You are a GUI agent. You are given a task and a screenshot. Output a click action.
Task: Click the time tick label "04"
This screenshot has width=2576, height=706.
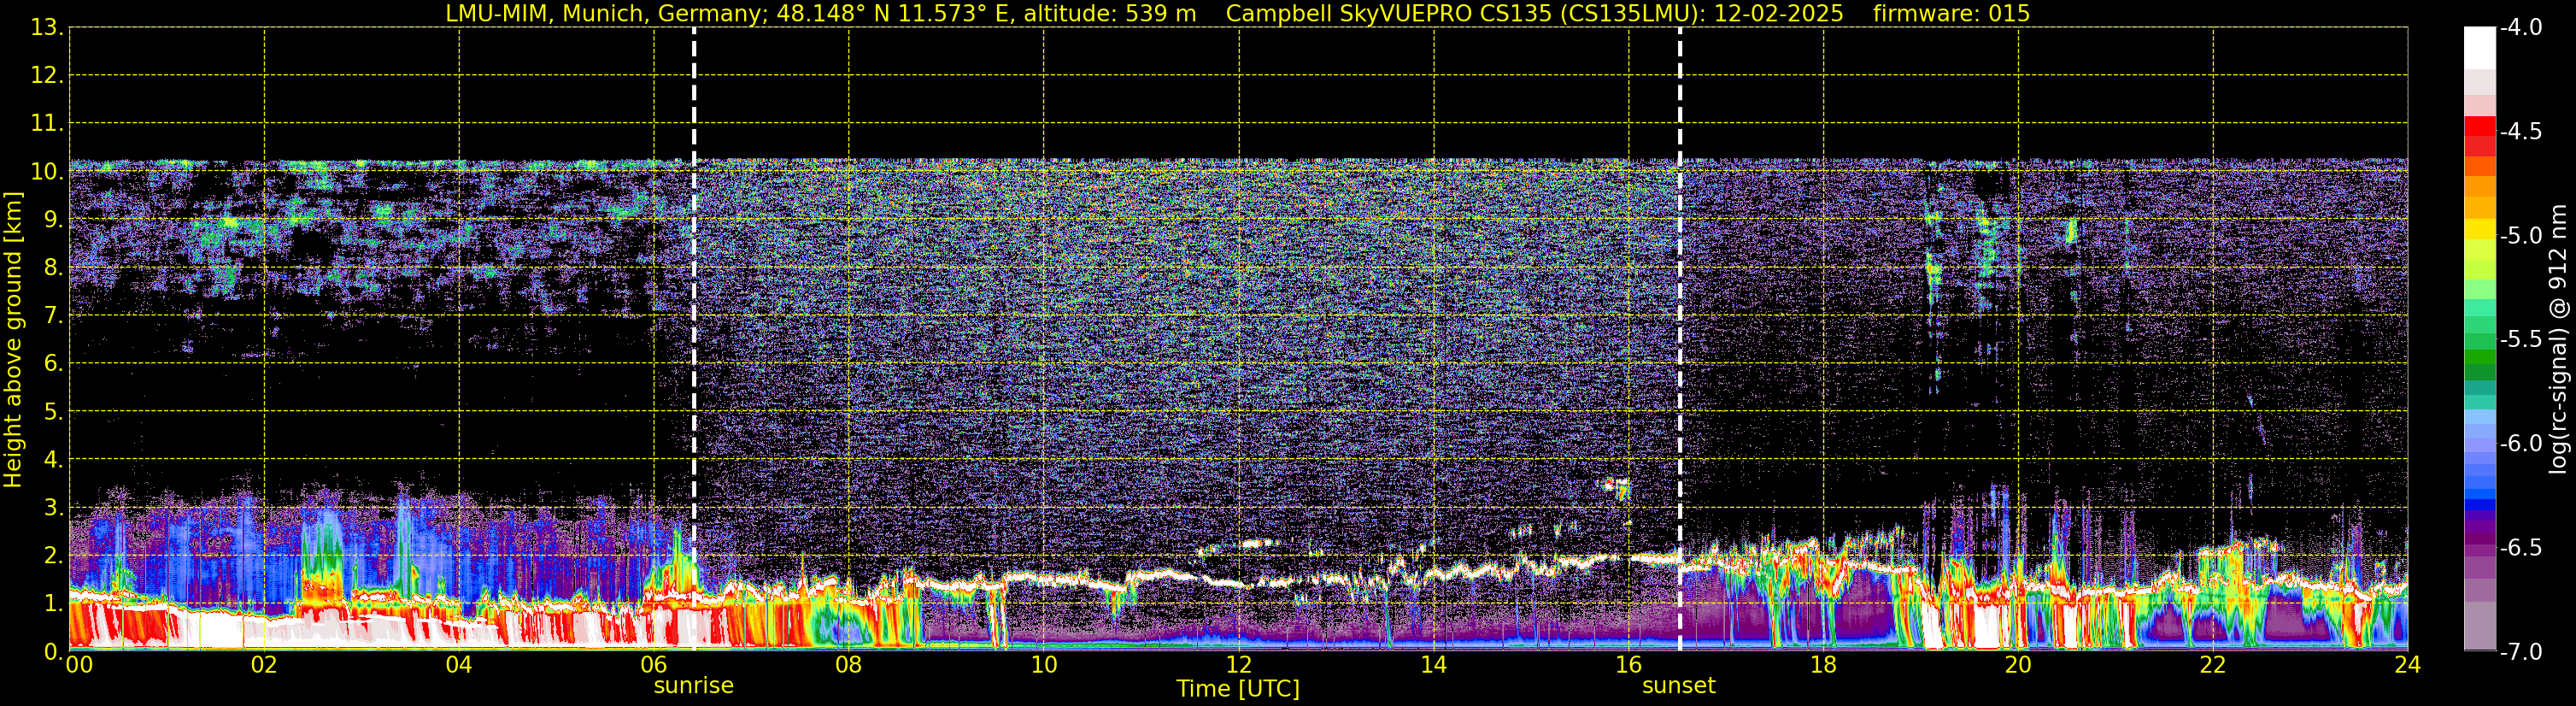point(459,665)
